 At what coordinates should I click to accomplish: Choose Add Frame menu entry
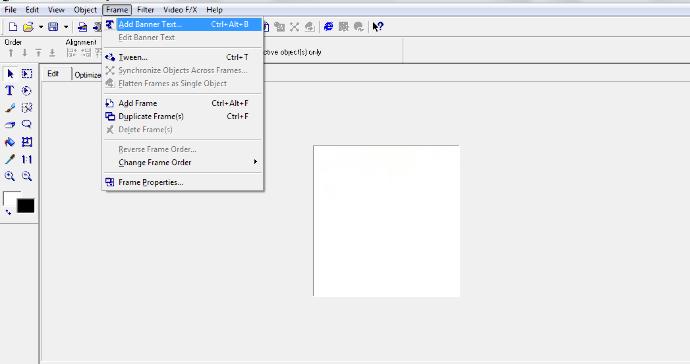[x=183, y=103]
